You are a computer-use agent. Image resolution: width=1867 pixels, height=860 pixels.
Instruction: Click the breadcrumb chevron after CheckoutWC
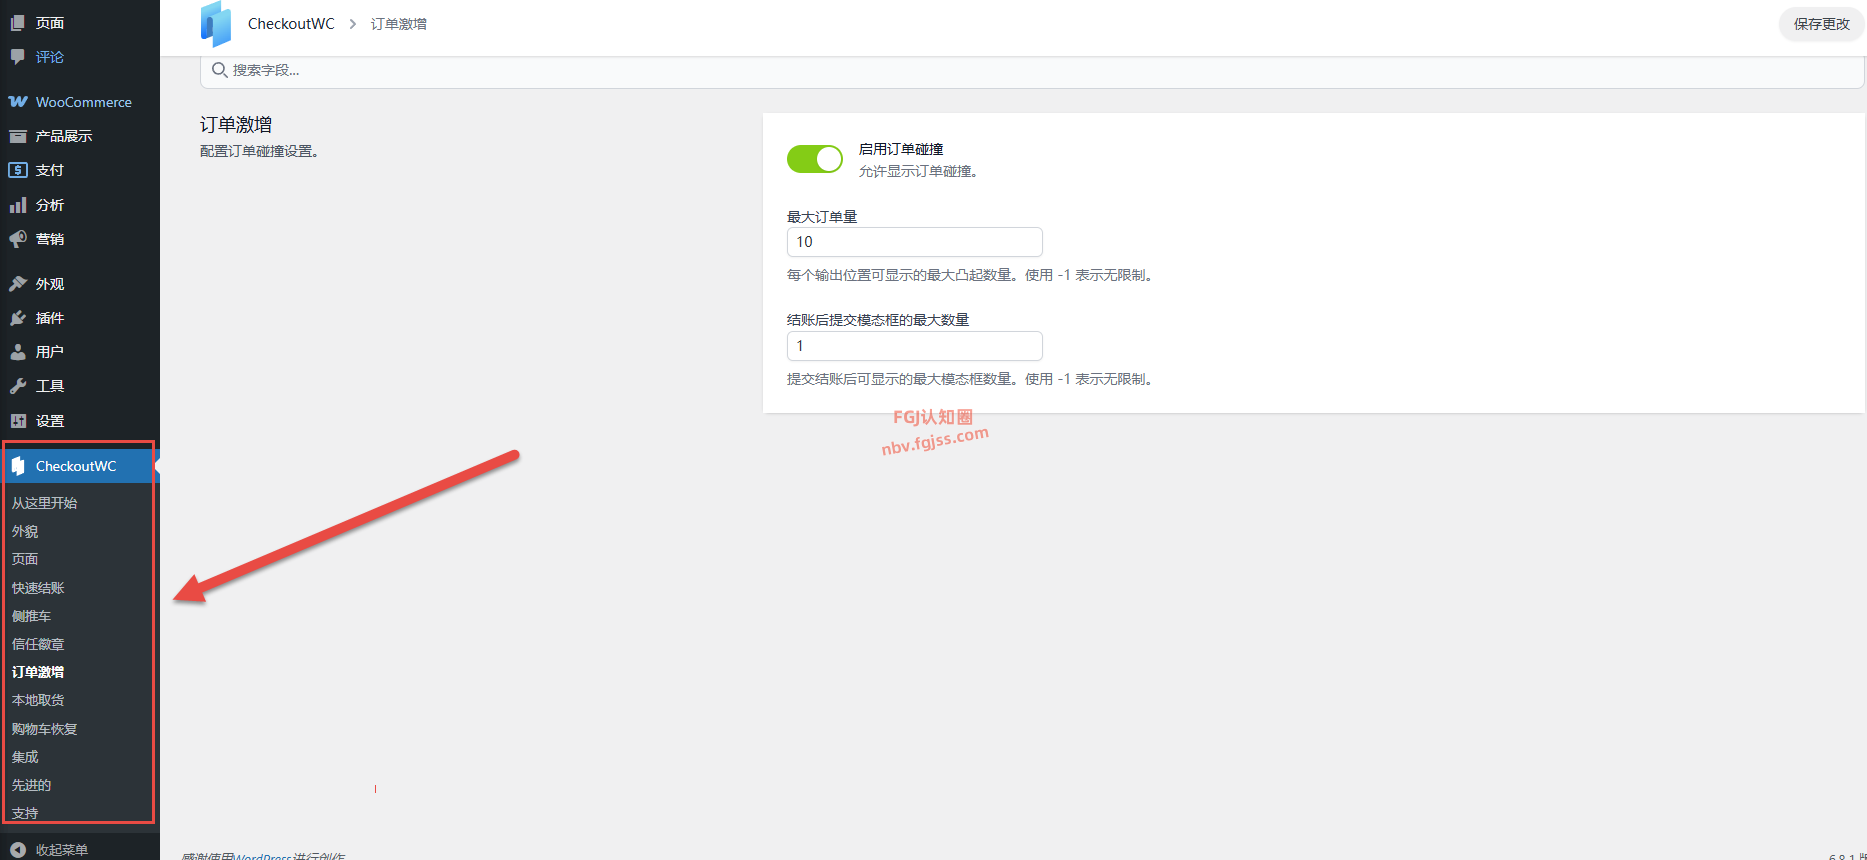point(353,24)
